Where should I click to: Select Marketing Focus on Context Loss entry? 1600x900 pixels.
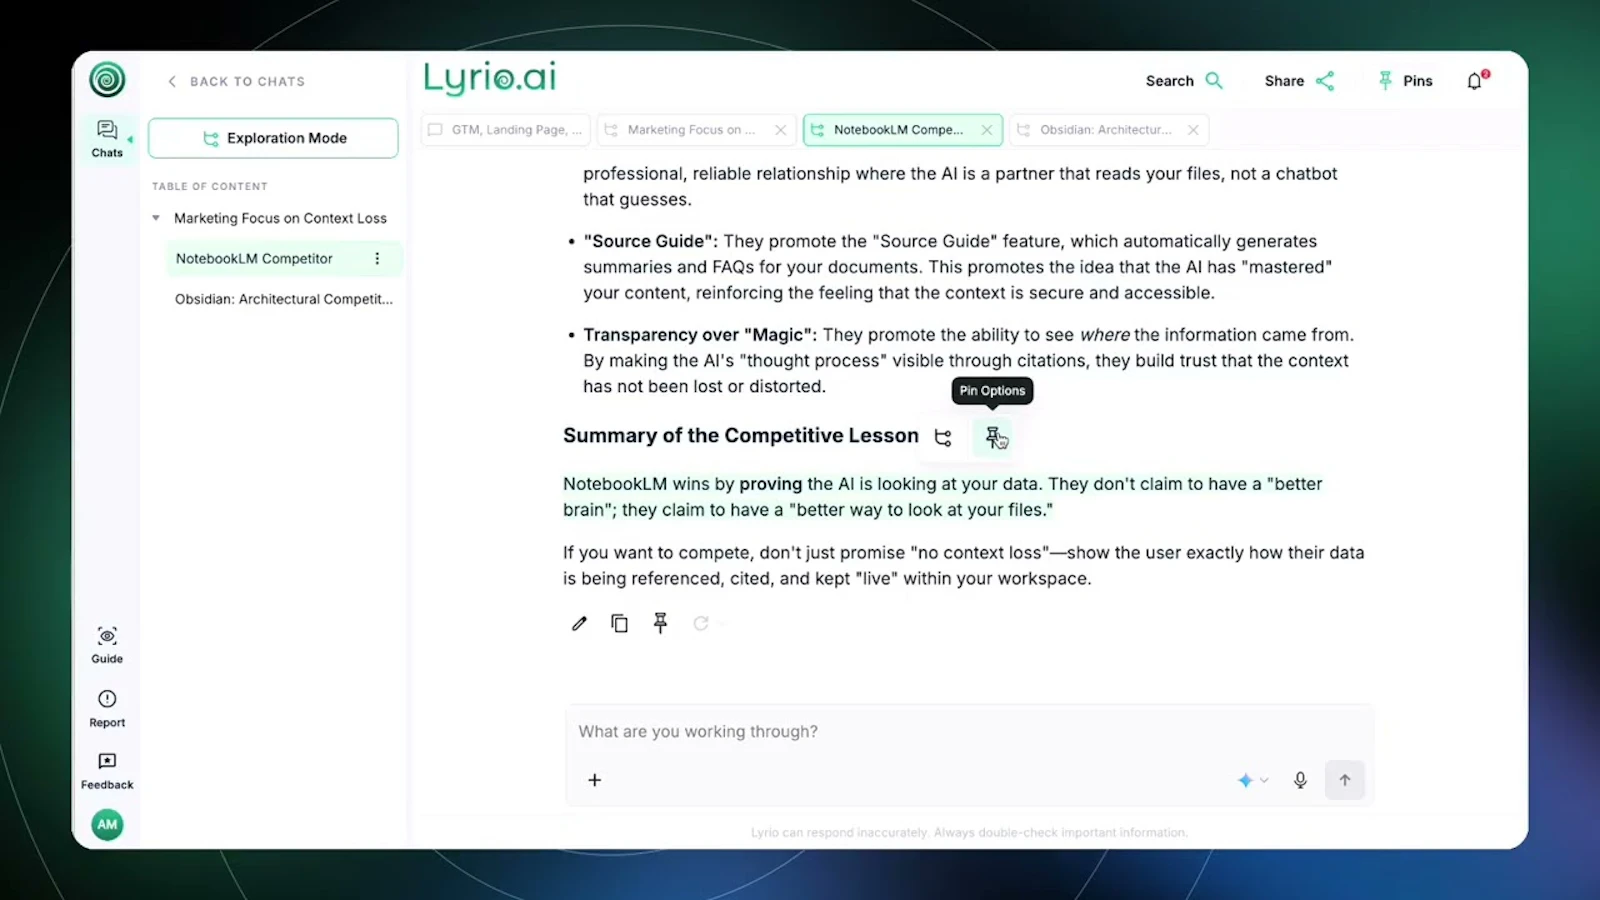280,218
